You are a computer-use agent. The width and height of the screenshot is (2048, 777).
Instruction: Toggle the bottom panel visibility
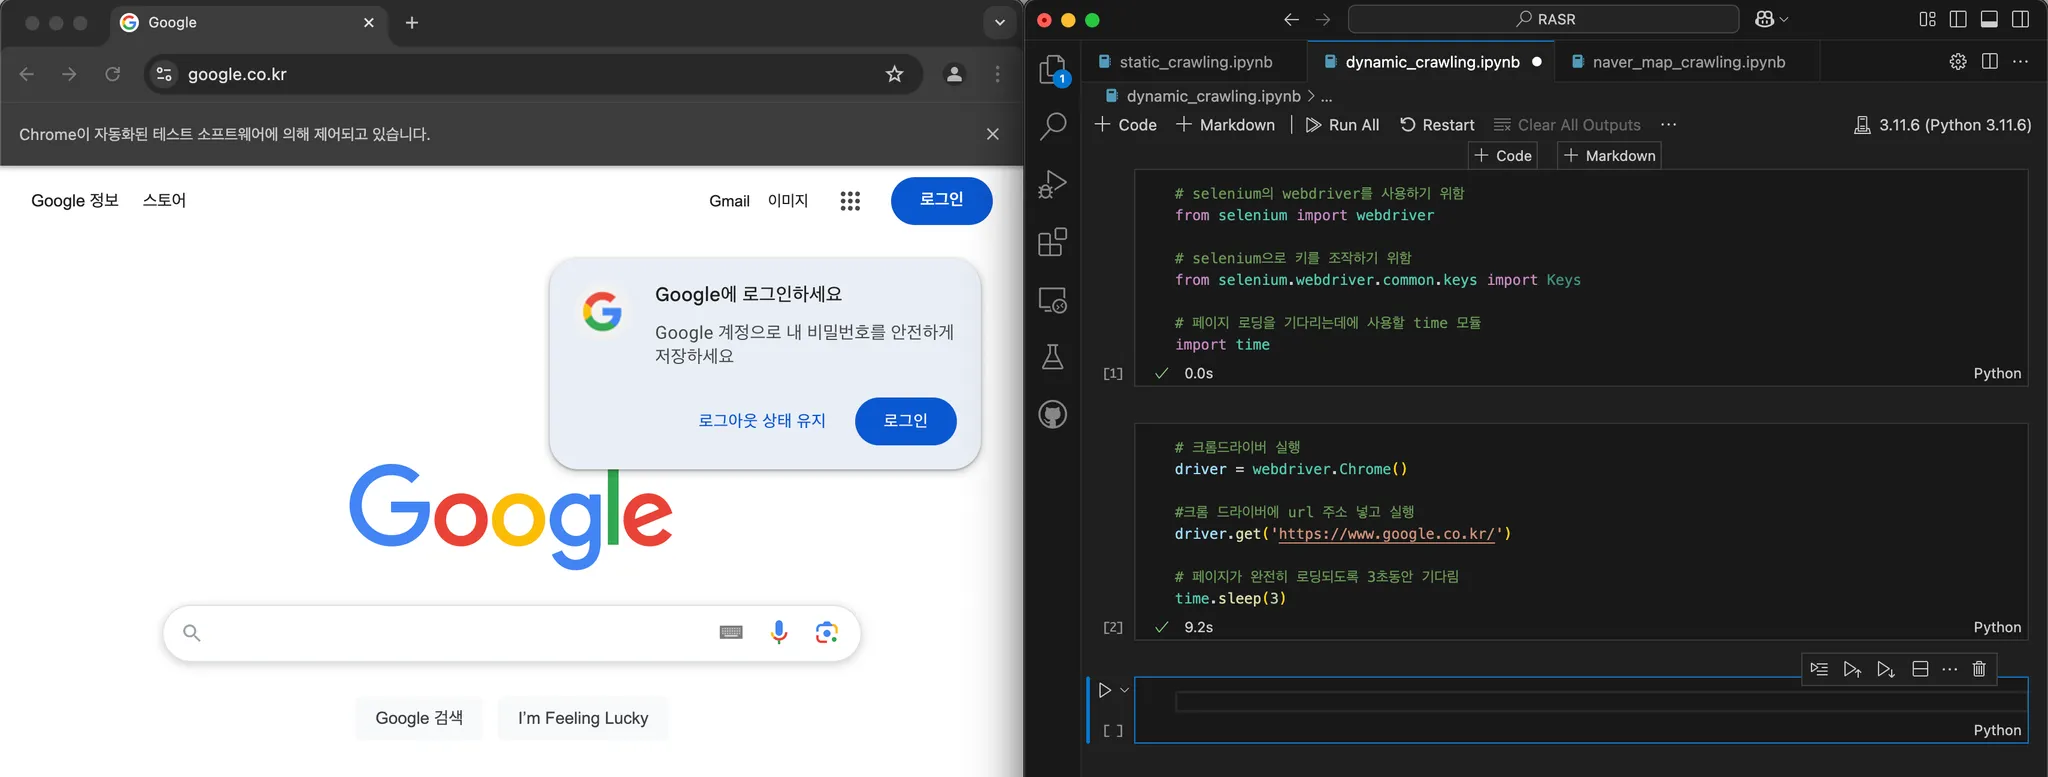(x=1989, y=19)
